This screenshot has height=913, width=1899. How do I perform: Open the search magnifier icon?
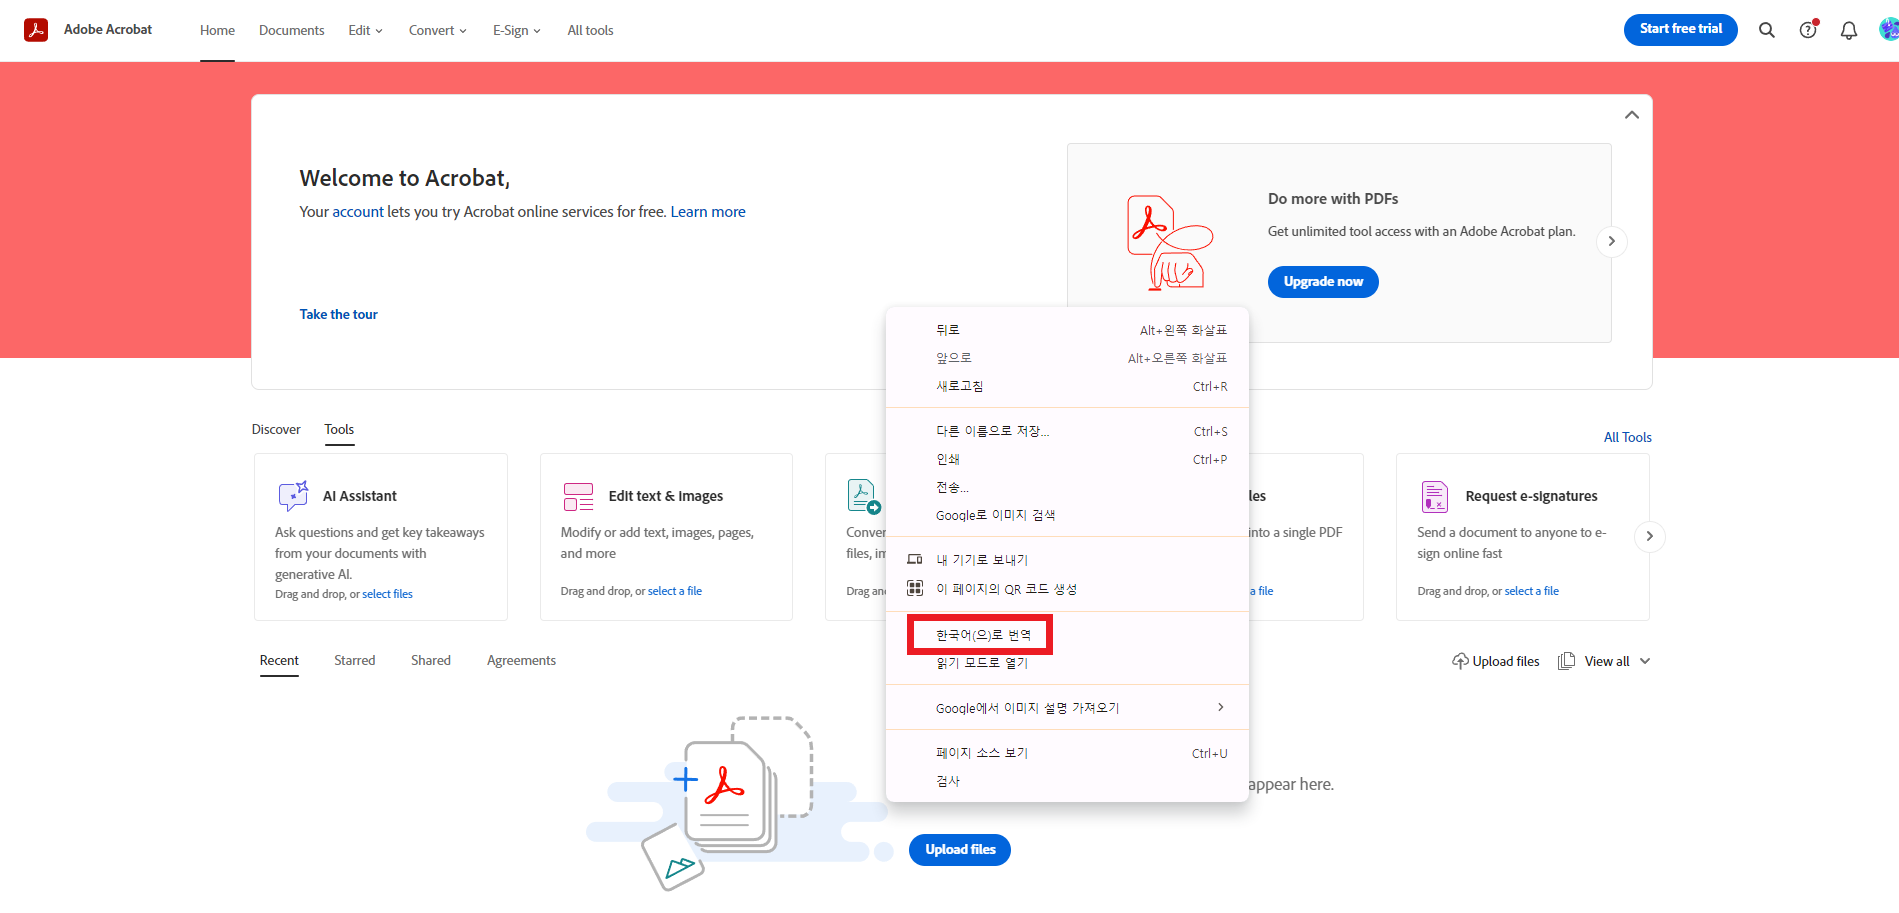(x=1766, y=30)
